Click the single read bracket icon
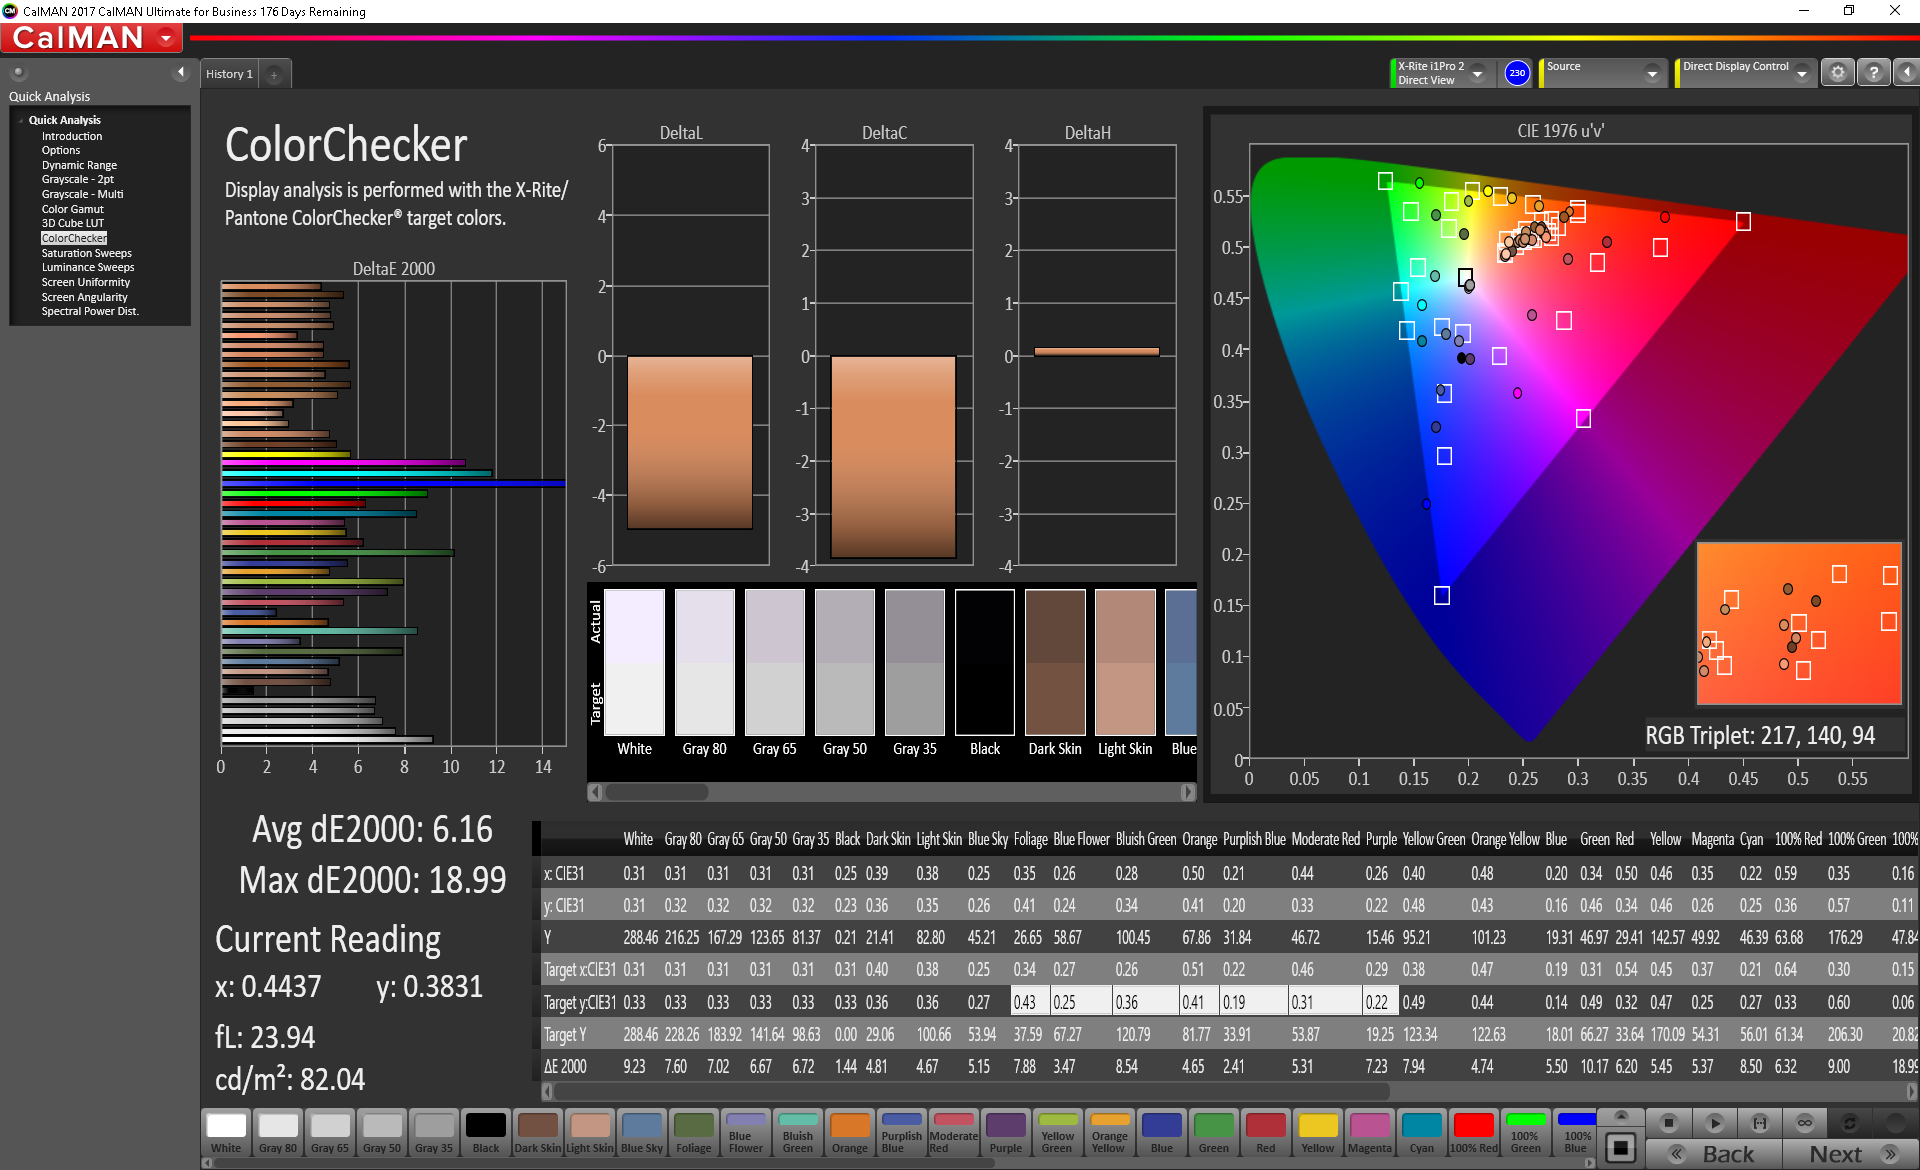The height and width of the screenshot is (1170, 1920). (x=1760, y=1123)
